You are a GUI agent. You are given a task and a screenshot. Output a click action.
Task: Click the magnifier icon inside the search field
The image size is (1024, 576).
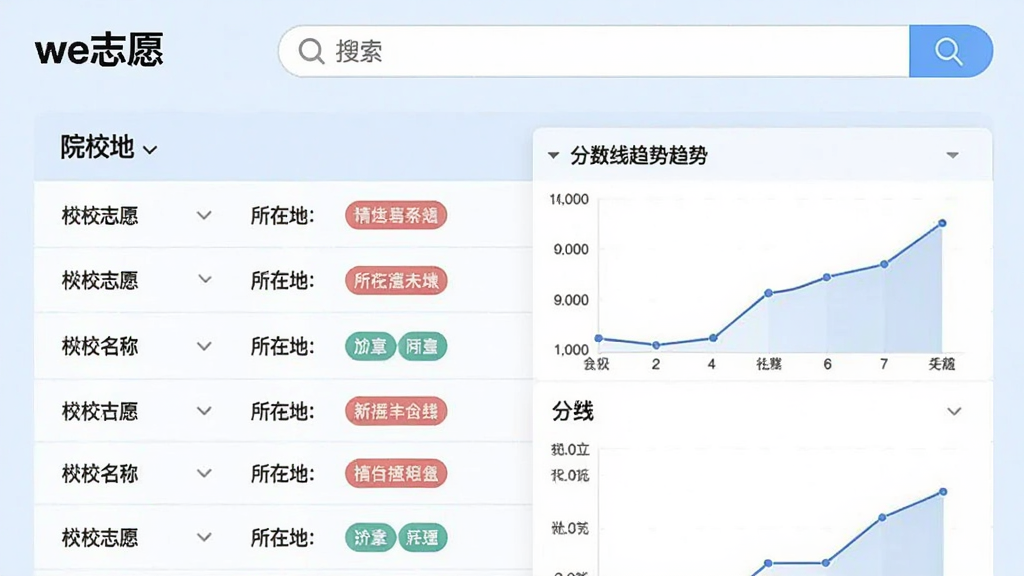[312, 51]
